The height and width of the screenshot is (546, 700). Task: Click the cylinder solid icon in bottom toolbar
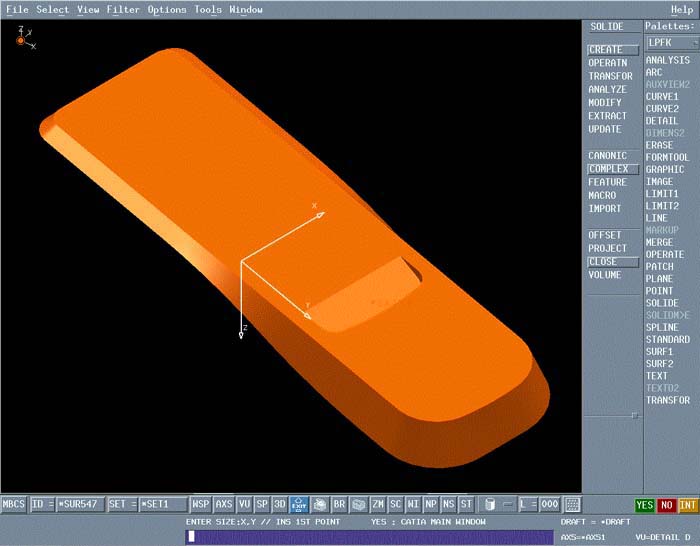(489, 505)
